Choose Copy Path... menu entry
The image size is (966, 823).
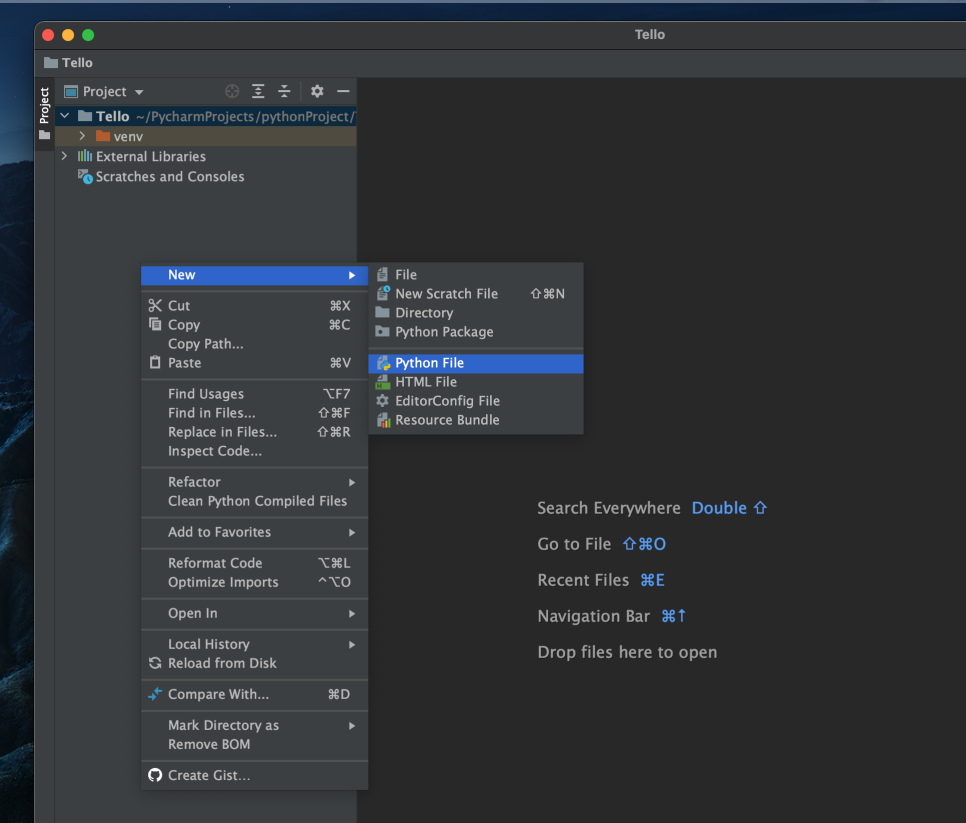tap(254, 344)
